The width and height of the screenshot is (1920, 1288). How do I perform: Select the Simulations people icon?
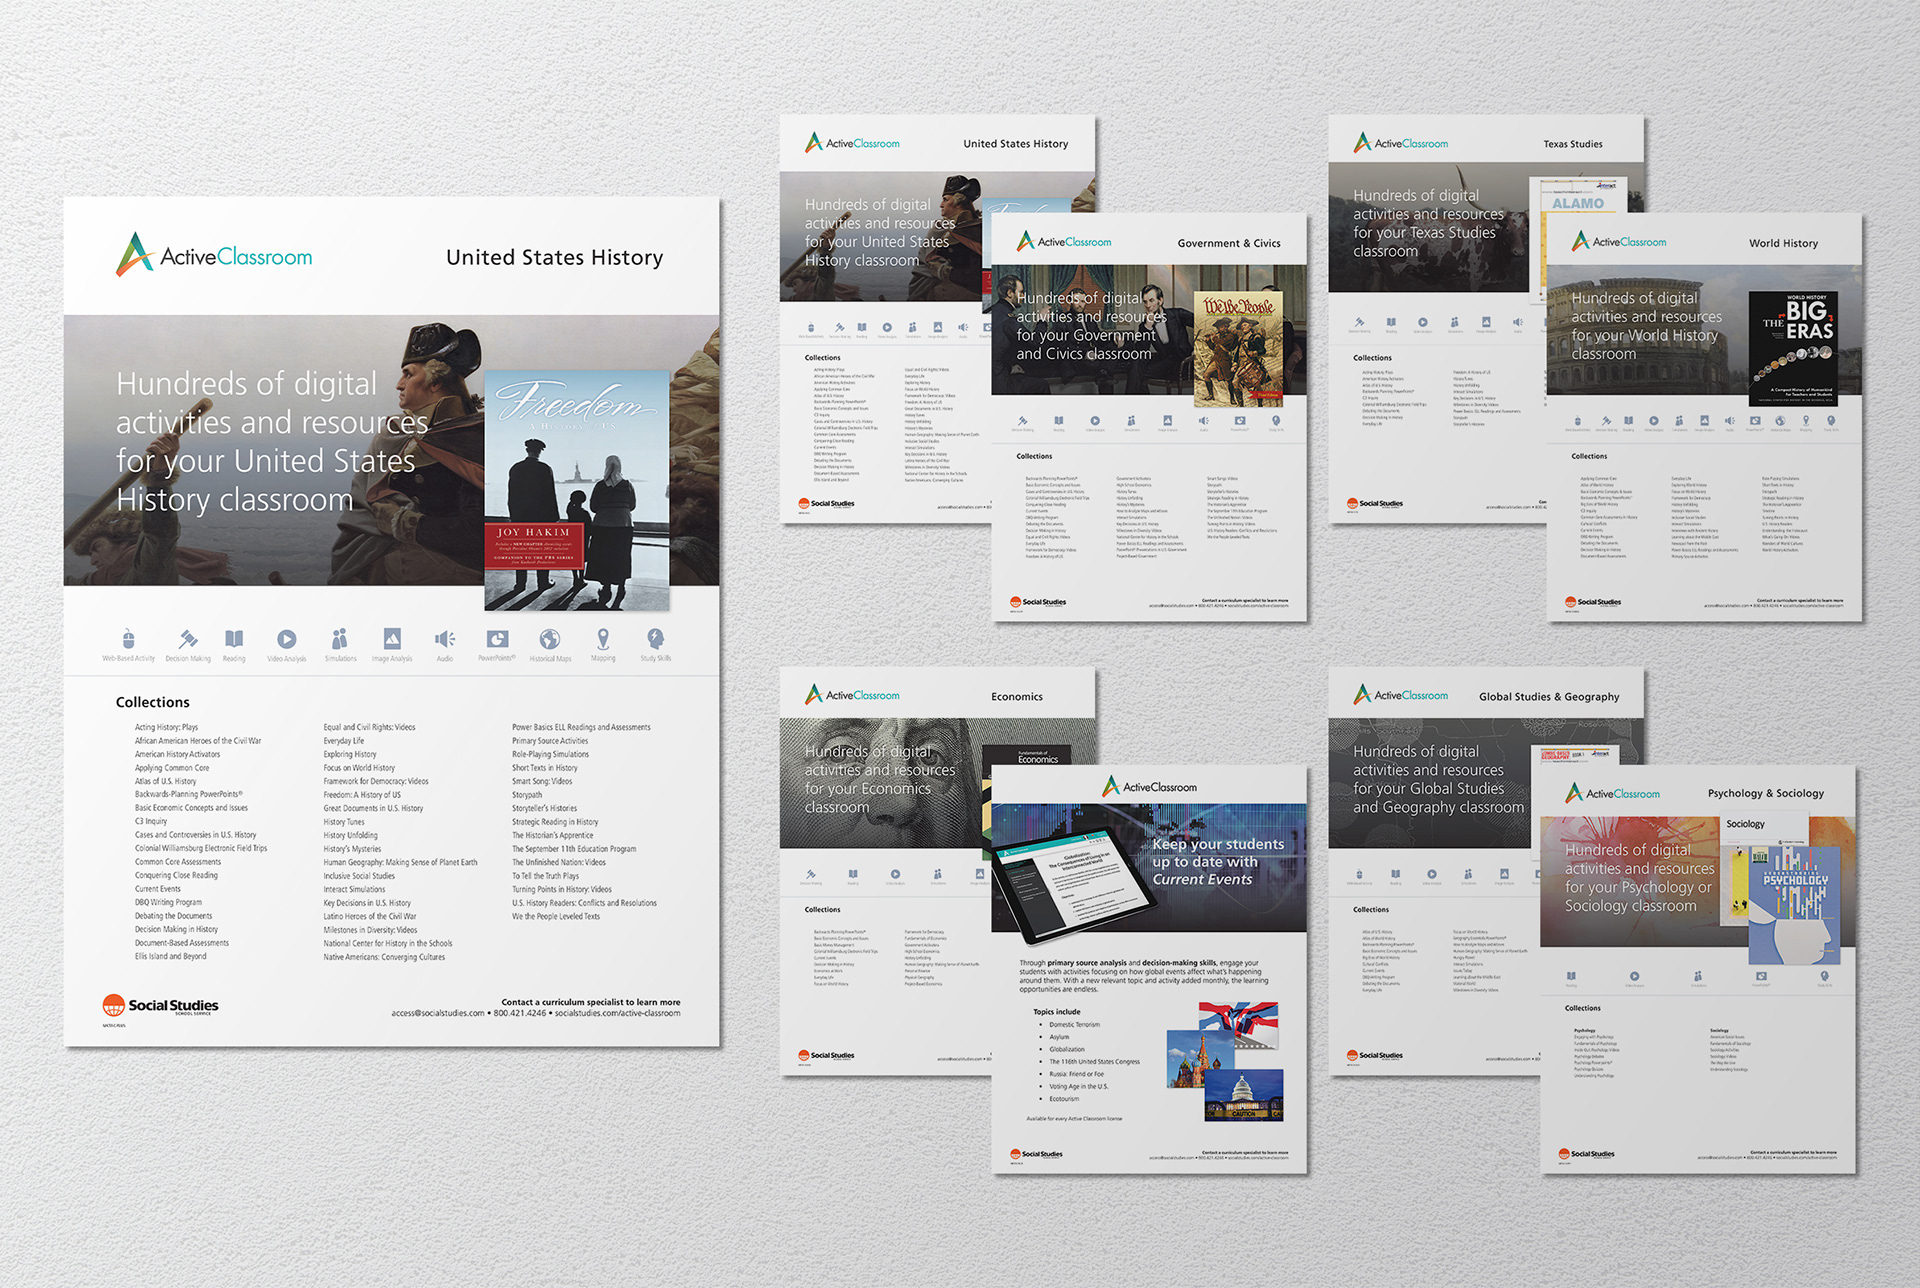[340, 639]
